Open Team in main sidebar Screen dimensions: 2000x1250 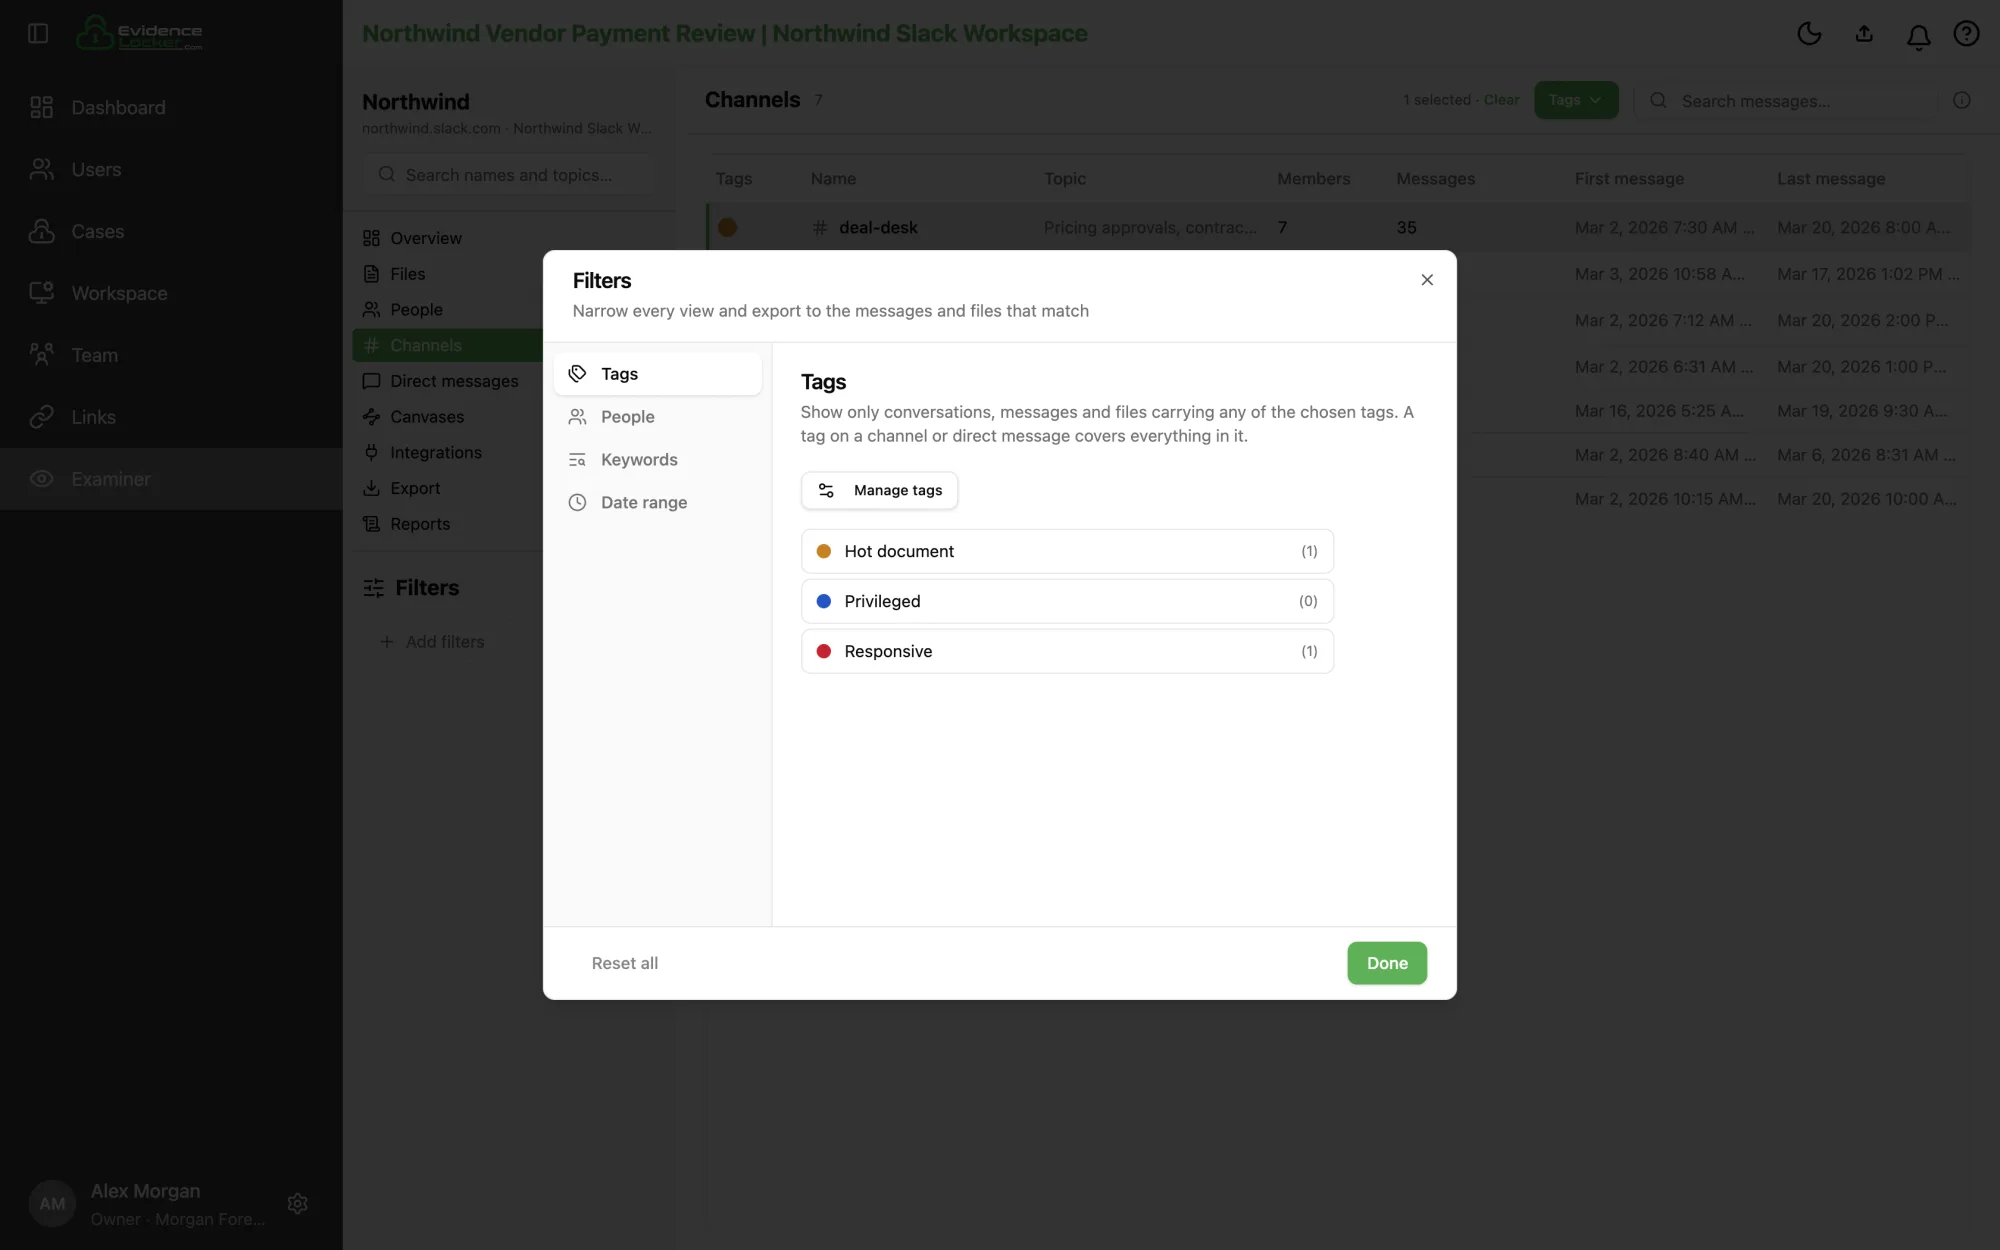(x=171, y=355)
